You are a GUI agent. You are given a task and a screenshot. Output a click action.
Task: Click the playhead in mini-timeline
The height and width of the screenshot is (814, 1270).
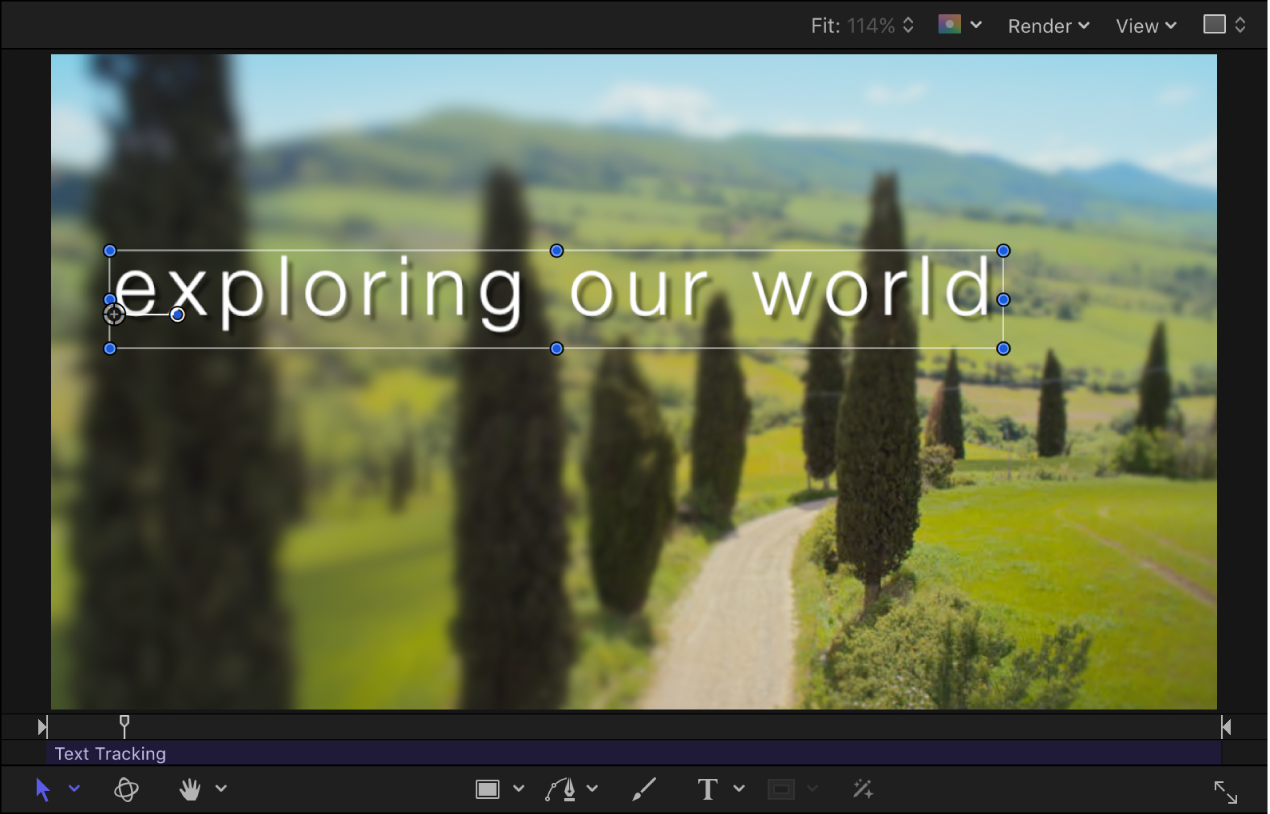(124, 725)
